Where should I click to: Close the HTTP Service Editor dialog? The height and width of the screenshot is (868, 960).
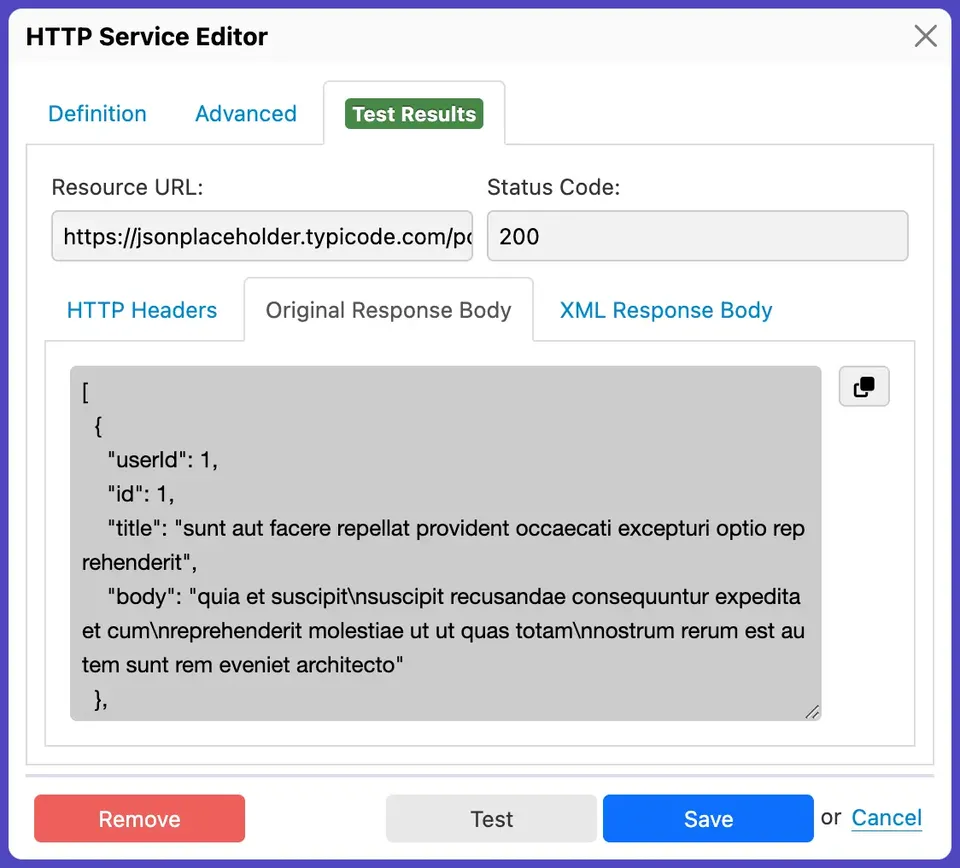click(x=925, y=37)
